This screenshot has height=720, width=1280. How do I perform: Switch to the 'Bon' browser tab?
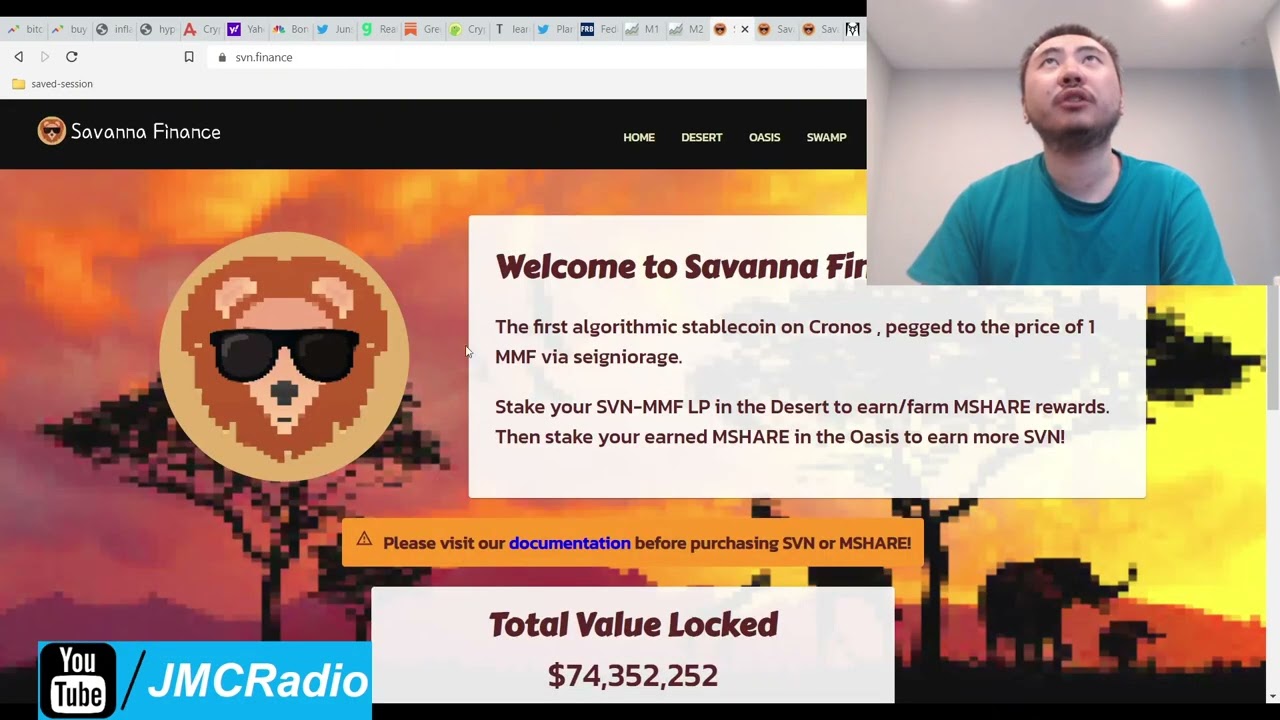pos(290,30)
